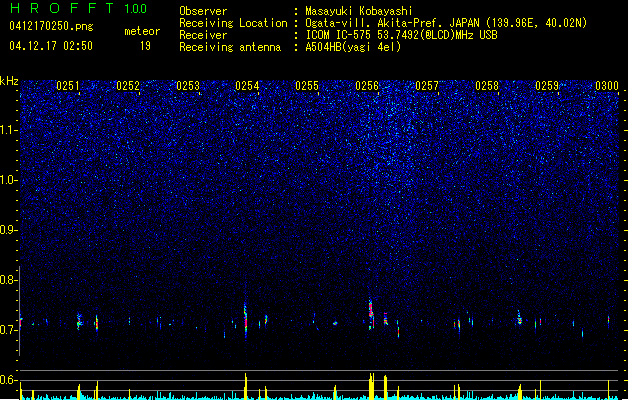The height and width of the screenshot is (400, 629).
Task: Click the 0256 time marker
Action: 367,86
